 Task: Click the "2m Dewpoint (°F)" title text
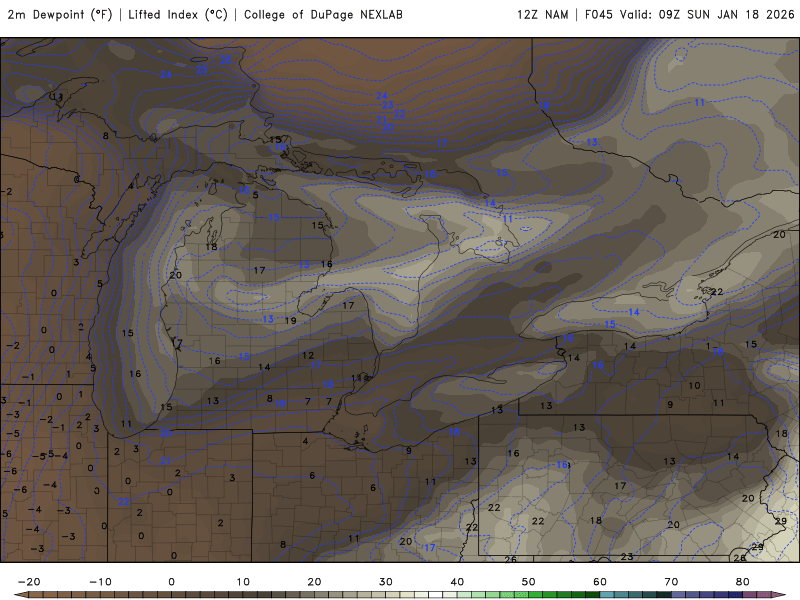60,14
